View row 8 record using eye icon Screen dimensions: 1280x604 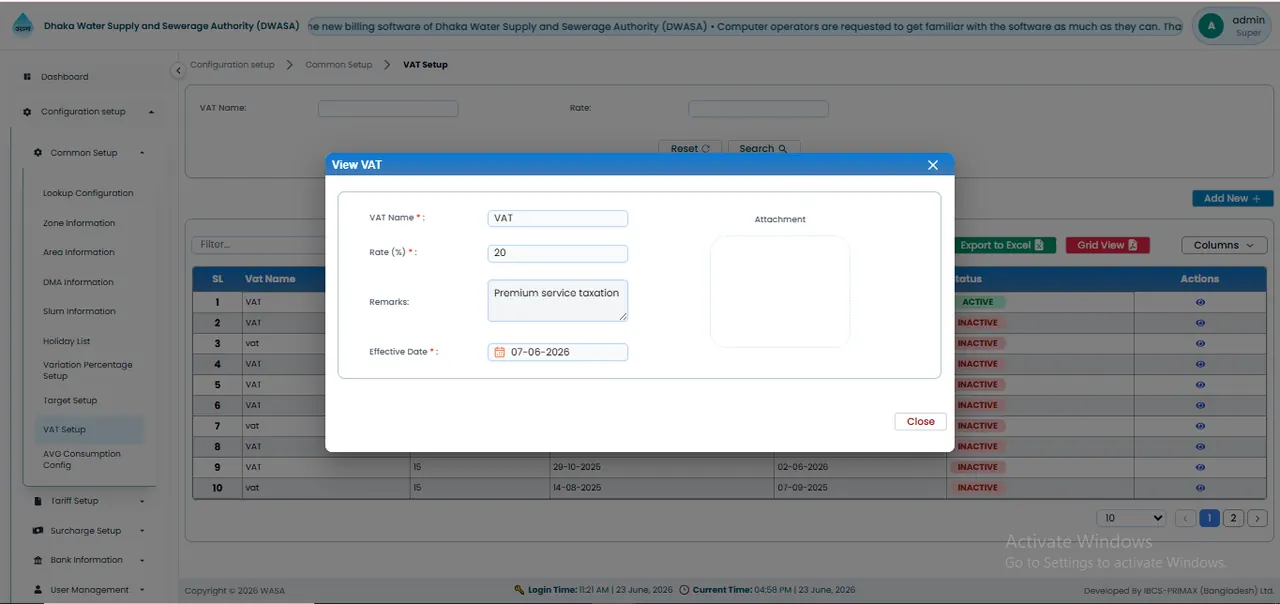1200,446
